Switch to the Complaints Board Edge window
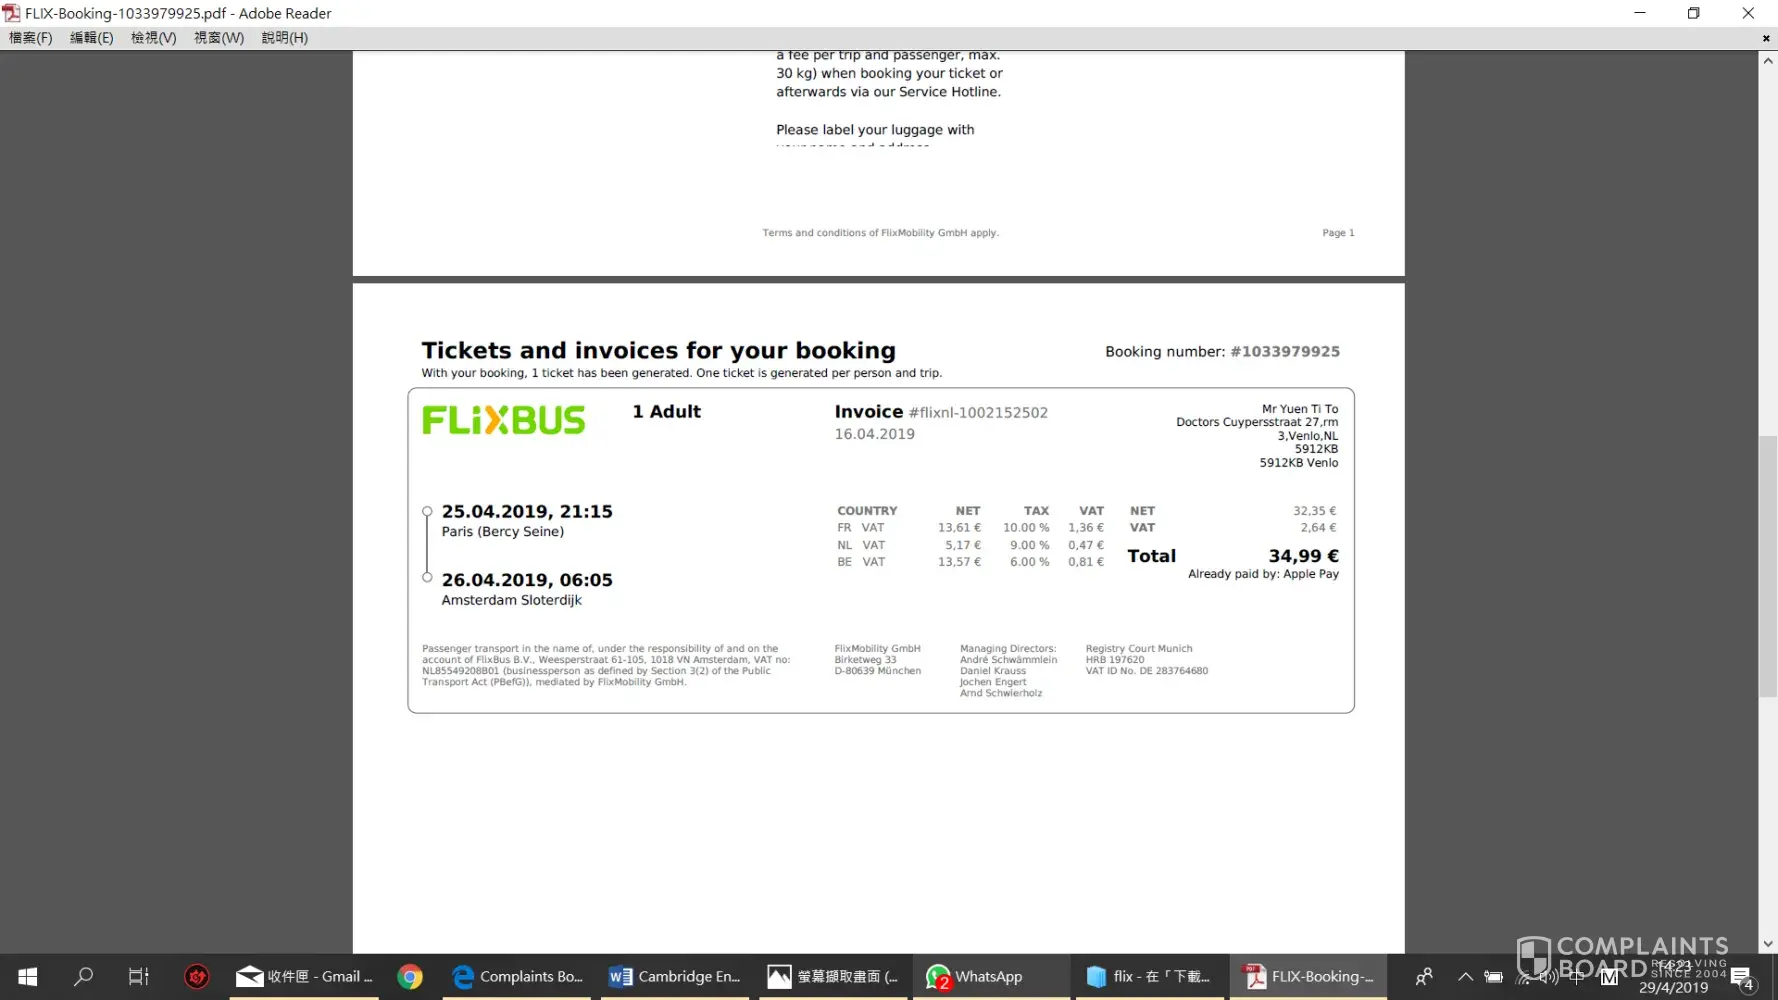 [x=517, y=977]
